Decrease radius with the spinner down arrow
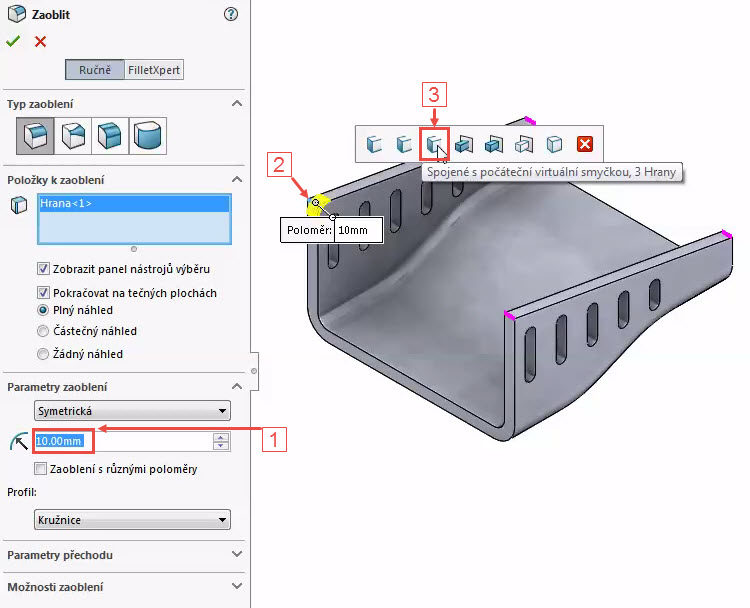The image size is (750, 608). coord(221,446)
